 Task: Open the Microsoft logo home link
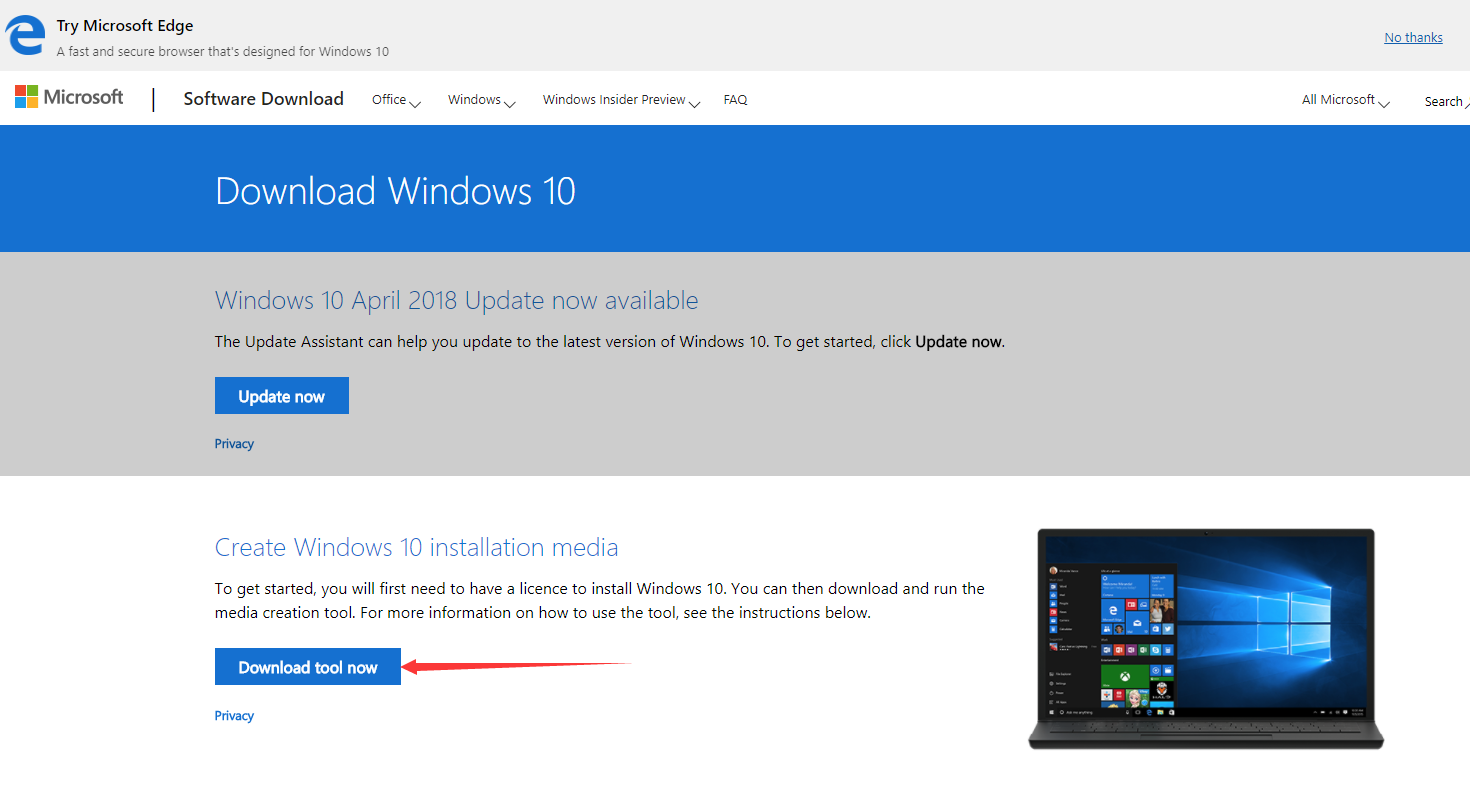[69, 97]
